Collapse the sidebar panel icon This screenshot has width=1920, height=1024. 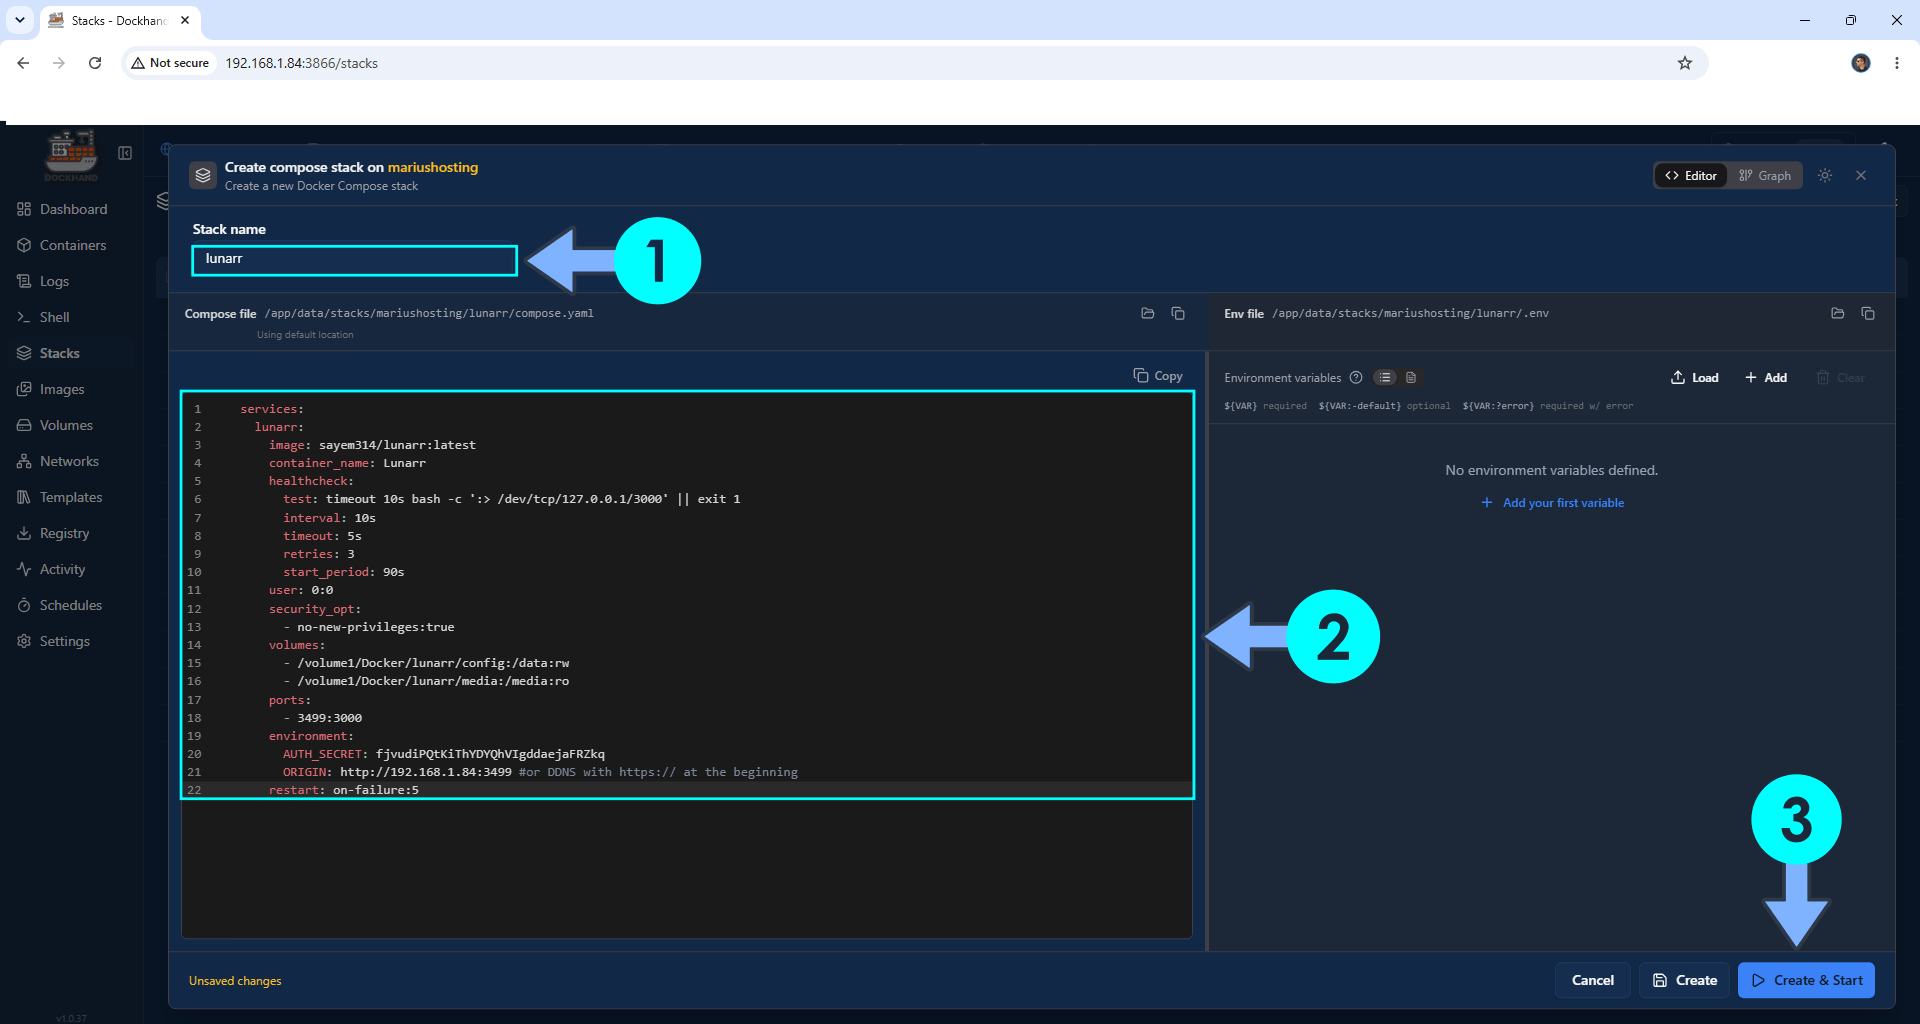125,153
